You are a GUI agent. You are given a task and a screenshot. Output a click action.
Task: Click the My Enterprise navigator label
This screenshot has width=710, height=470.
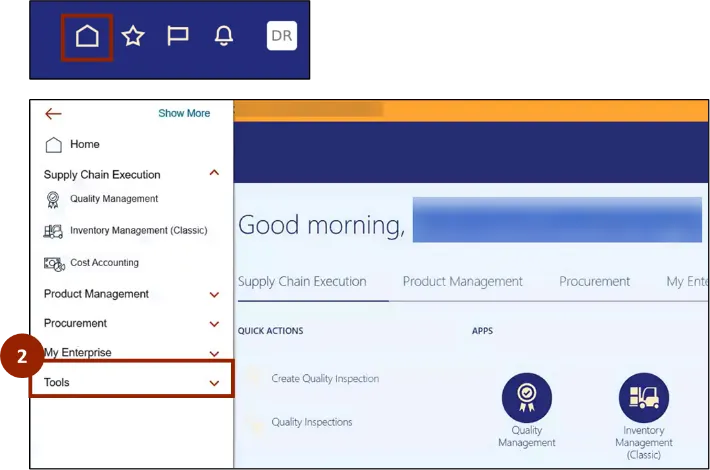click(77, 353)
